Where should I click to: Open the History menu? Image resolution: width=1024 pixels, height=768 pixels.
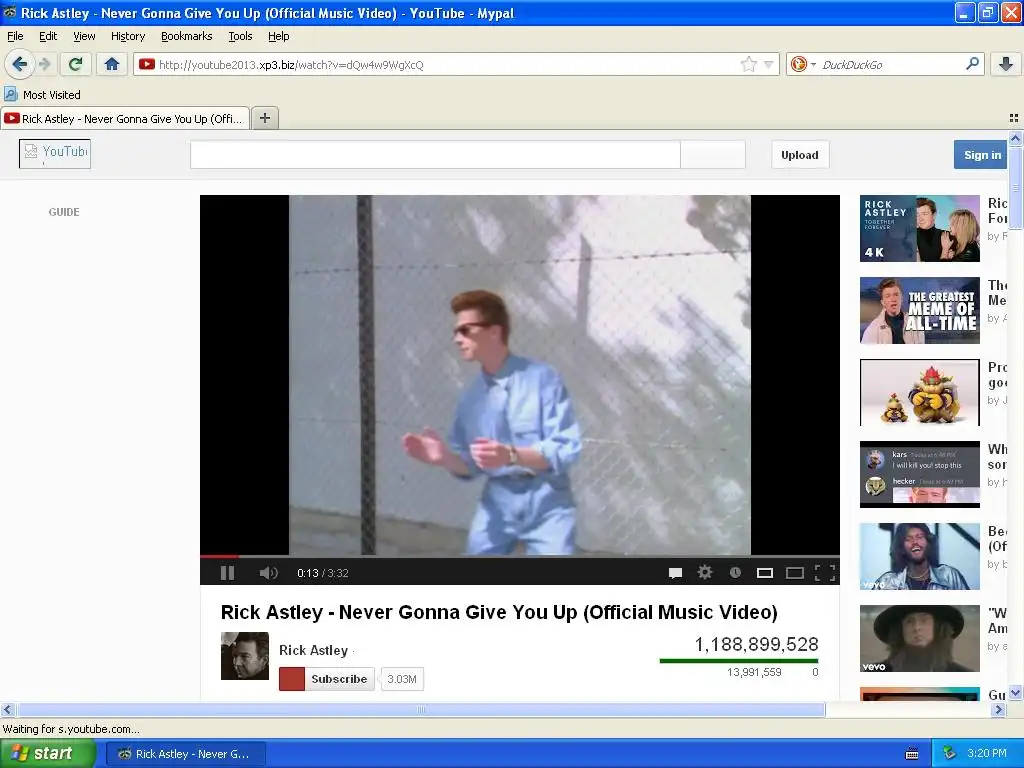click(x=128, y=36)
